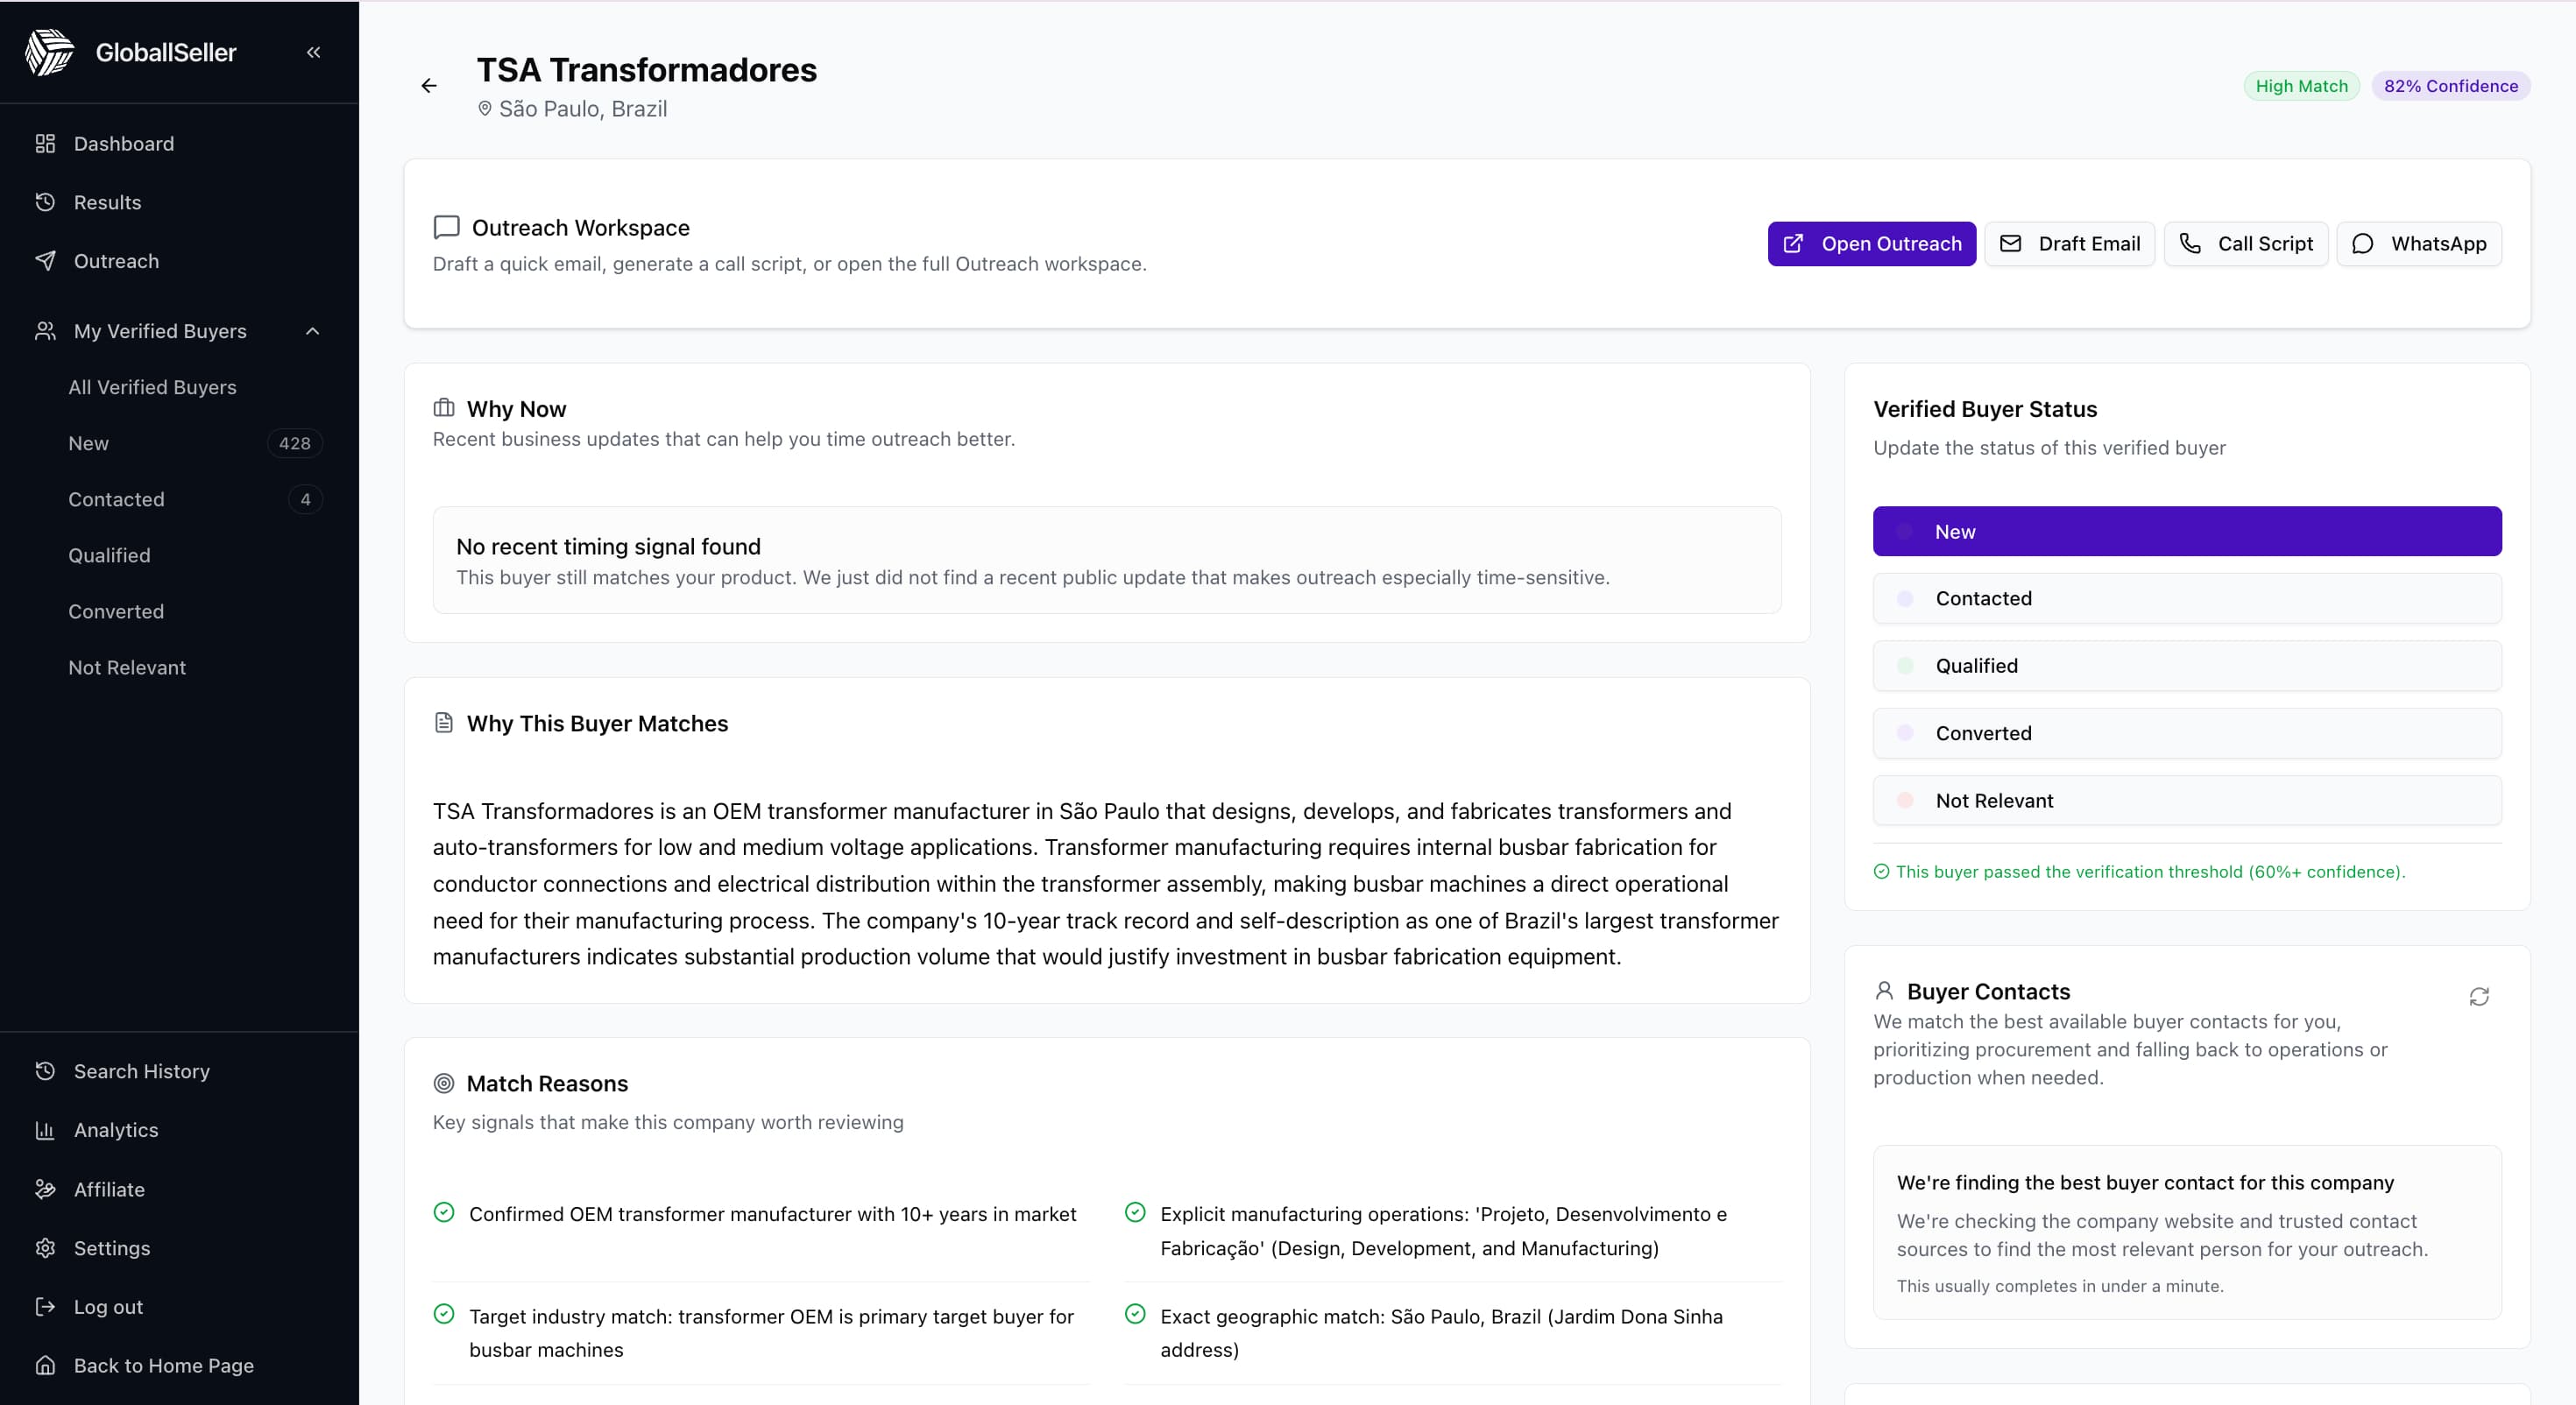The image size is (2576, 1405).
Task: Mark this buyer as Not Relevant
Action: click(2187, 800)
